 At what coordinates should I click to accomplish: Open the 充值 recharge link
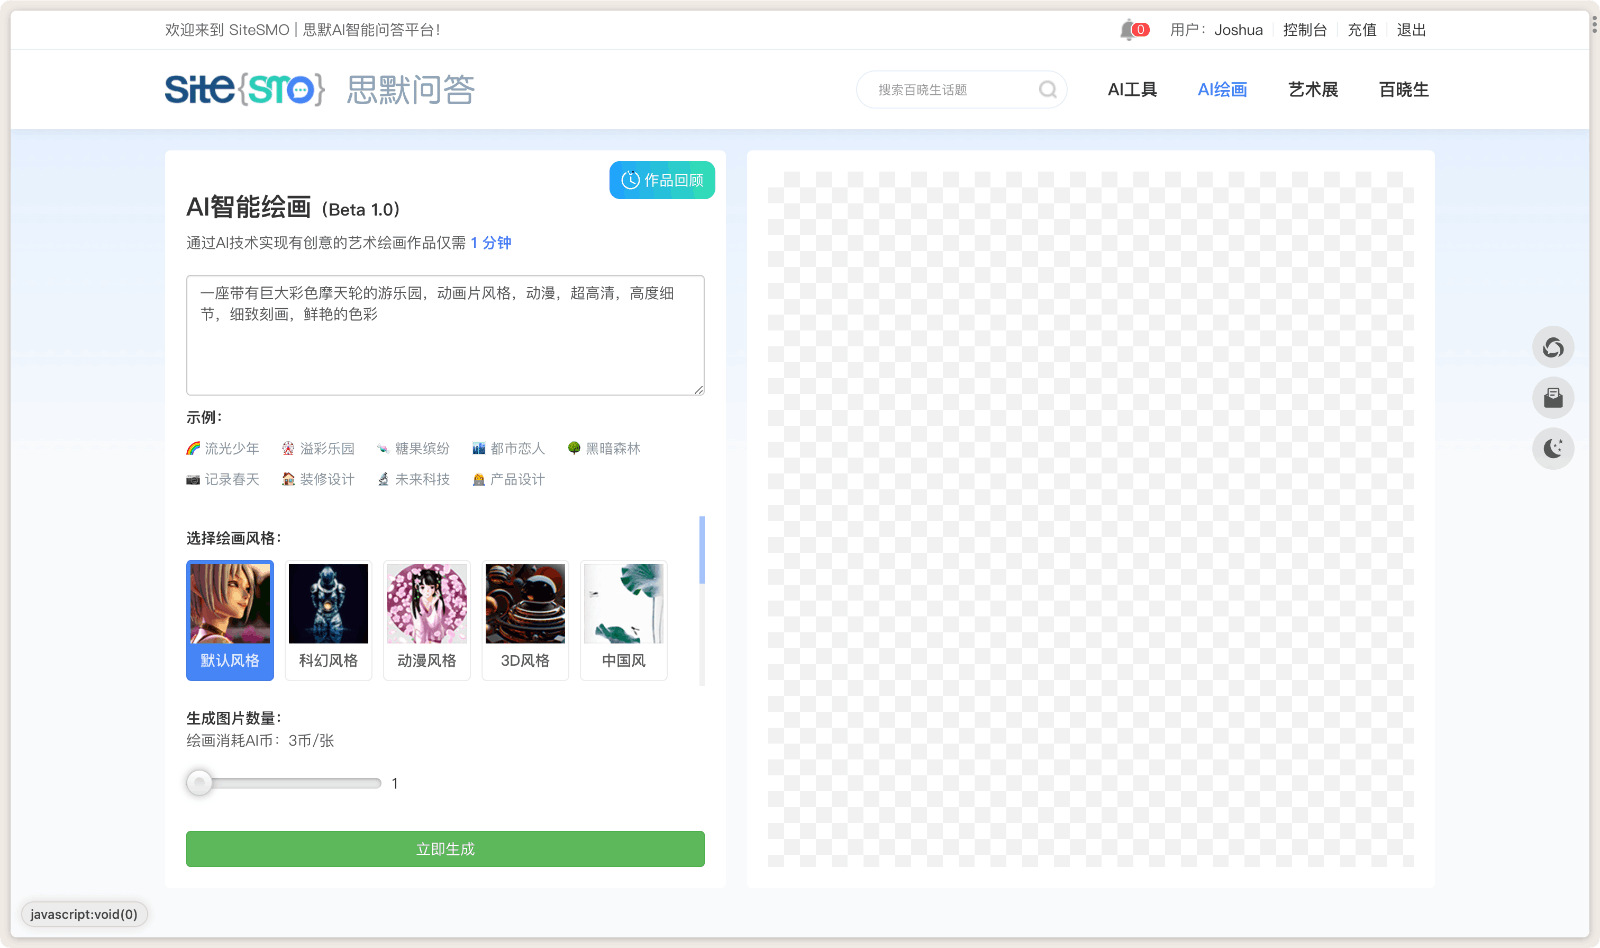[x=1362, y=29]
